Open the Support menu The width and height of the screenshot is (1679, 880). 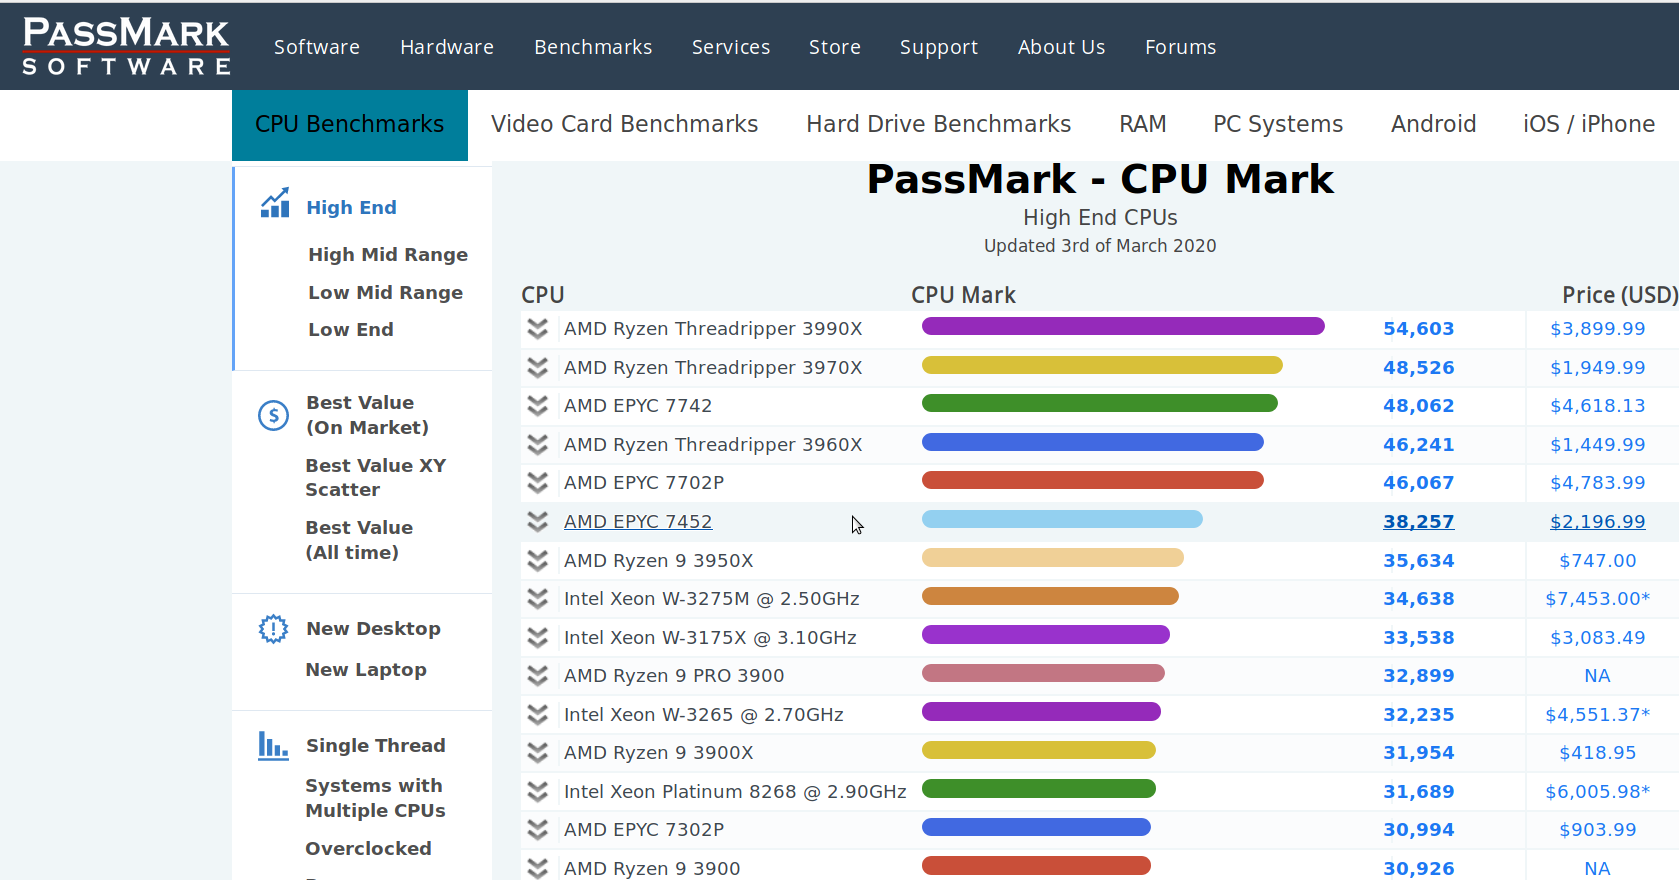pos(939,47)
